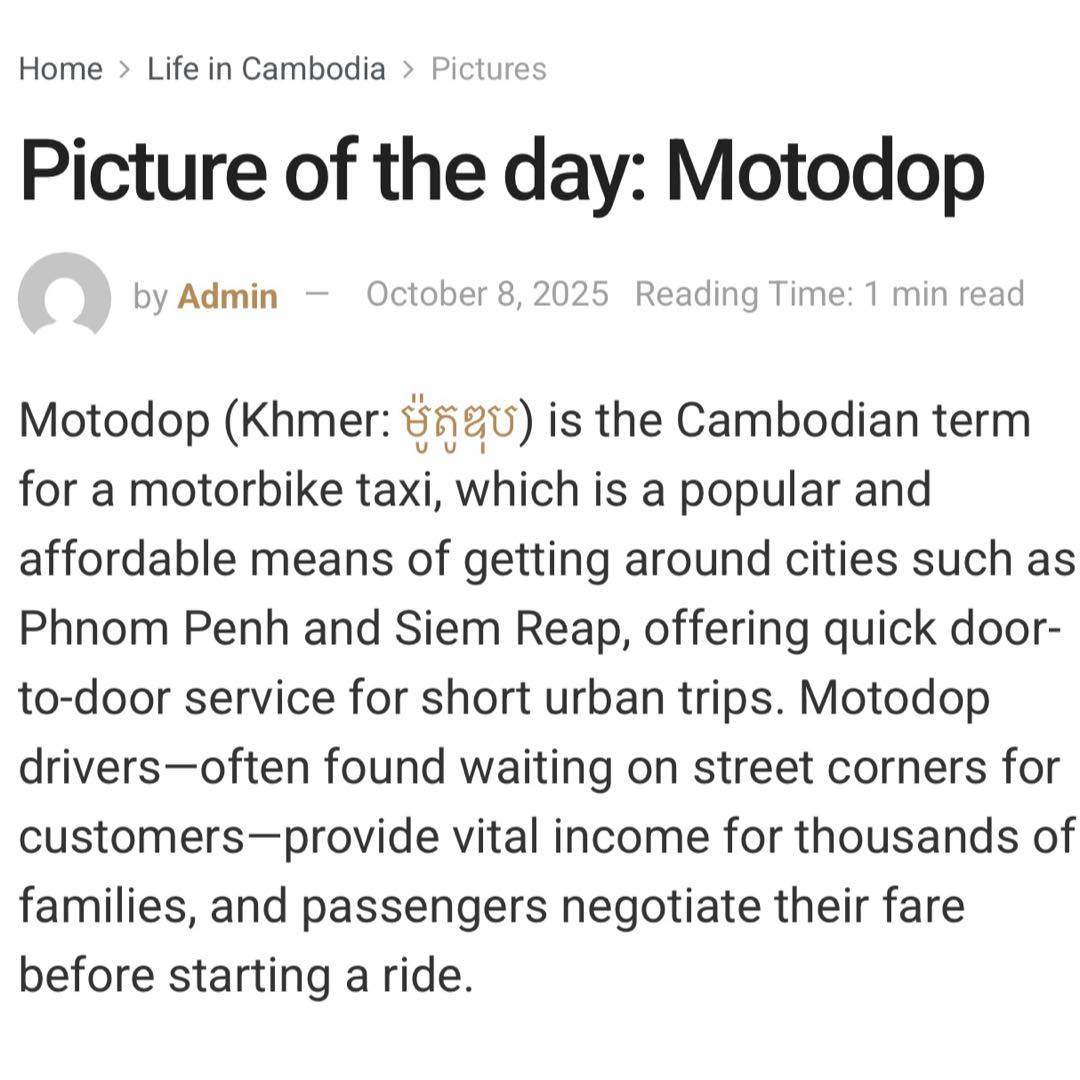
Task: Click the article title heading
Action: click(502, 172)
